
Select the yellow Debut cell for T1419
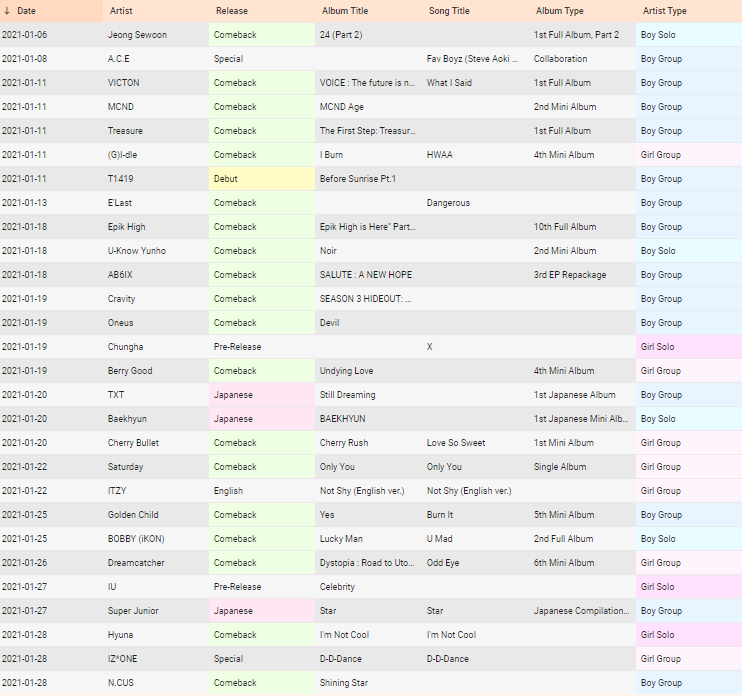tap(262, 179)
